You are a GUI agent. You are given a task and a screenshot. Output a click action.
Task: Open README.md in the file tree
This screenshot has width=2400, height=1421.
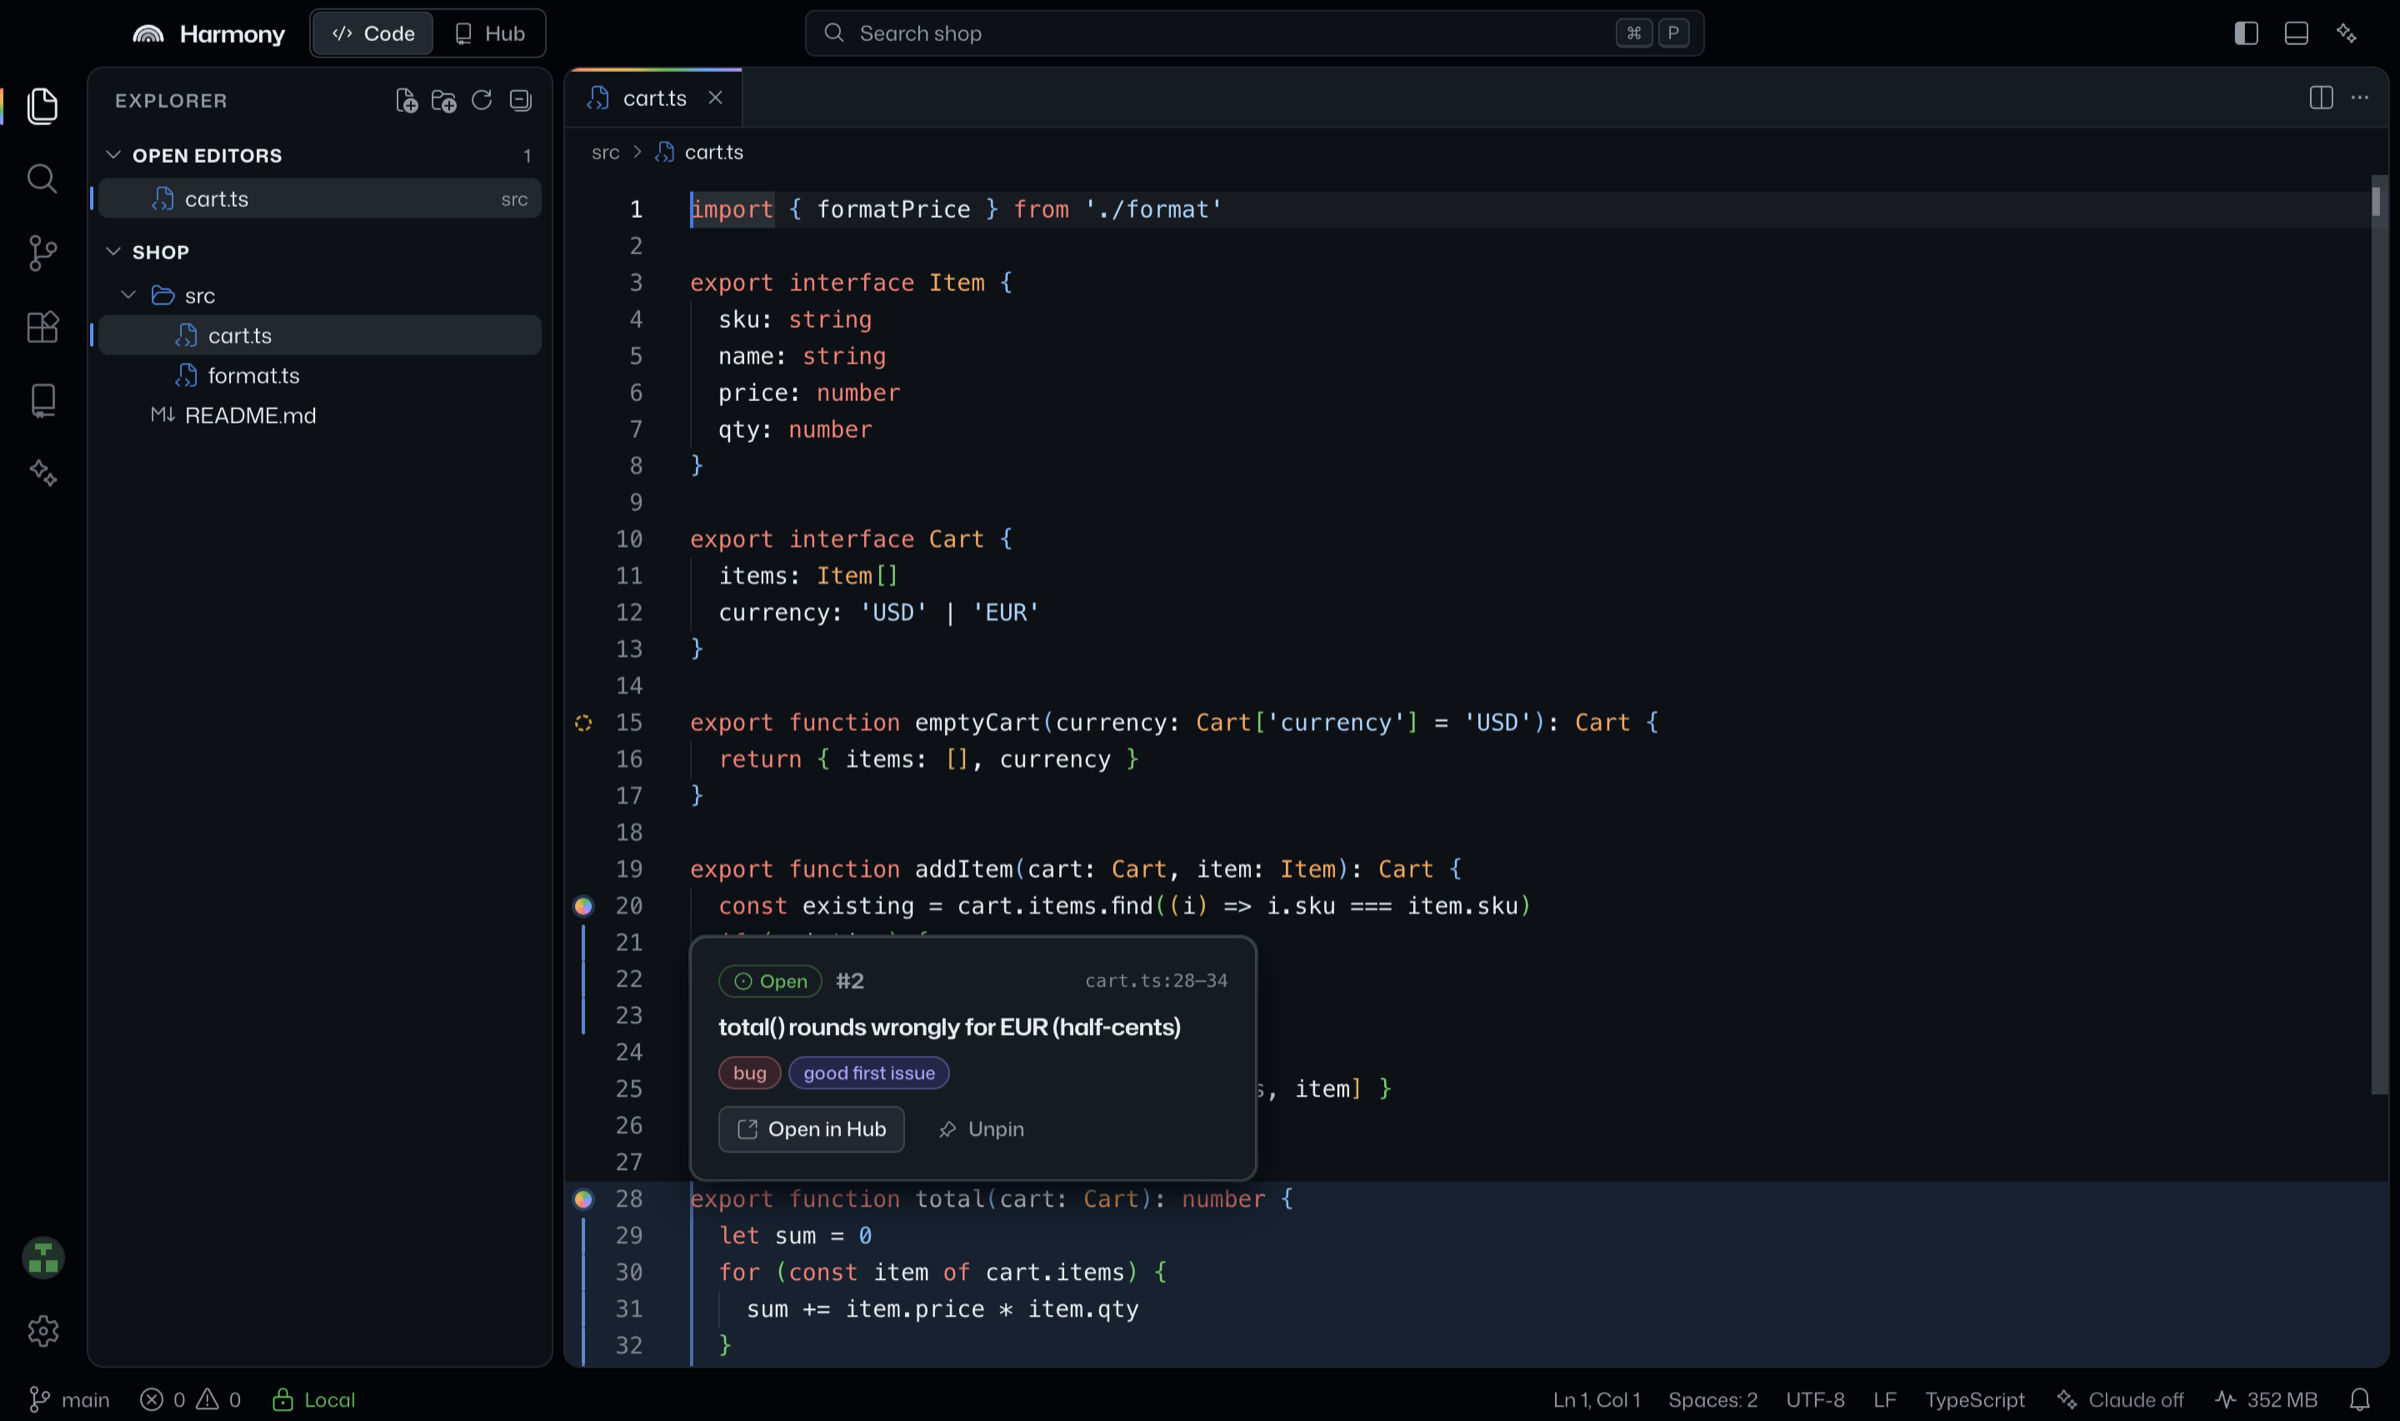point(320,415)
